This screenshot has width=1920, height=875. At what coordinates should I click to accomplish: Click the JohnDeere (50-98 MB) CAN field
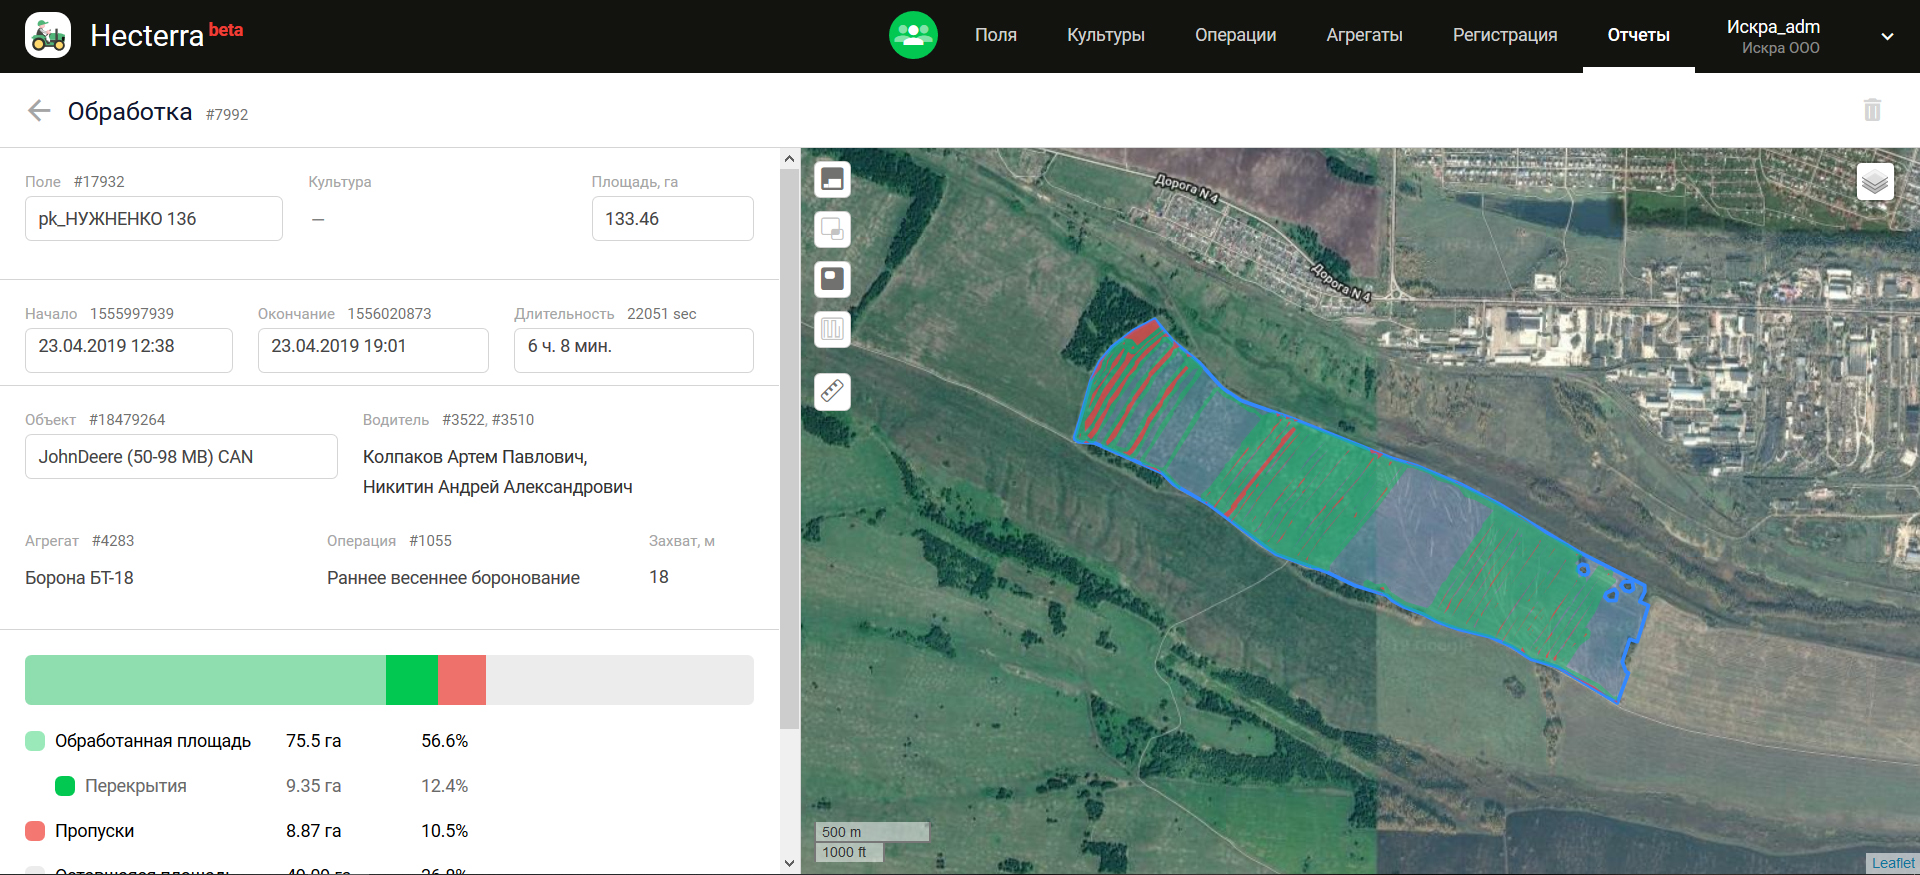coord(181,457)
